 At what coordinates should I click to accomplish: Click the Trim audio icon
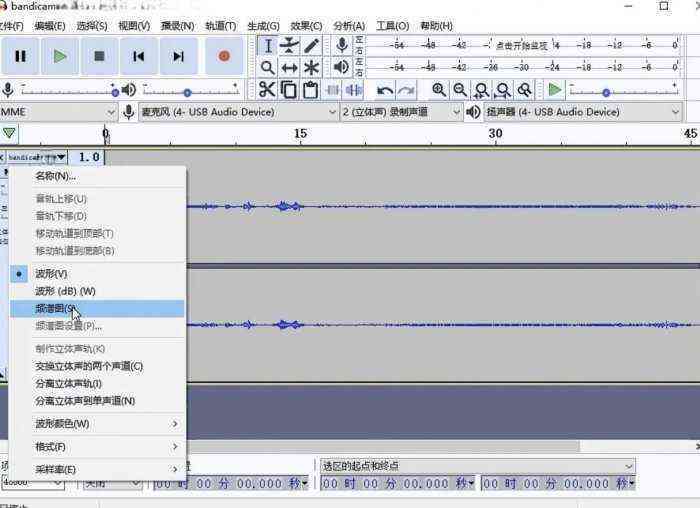point(333,90)
